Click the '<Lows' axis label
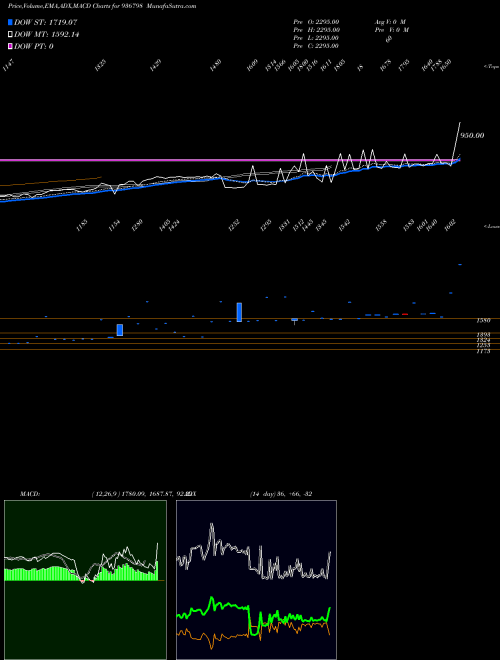This screenshot has width=500, height=660. click(x=491, y=226)
